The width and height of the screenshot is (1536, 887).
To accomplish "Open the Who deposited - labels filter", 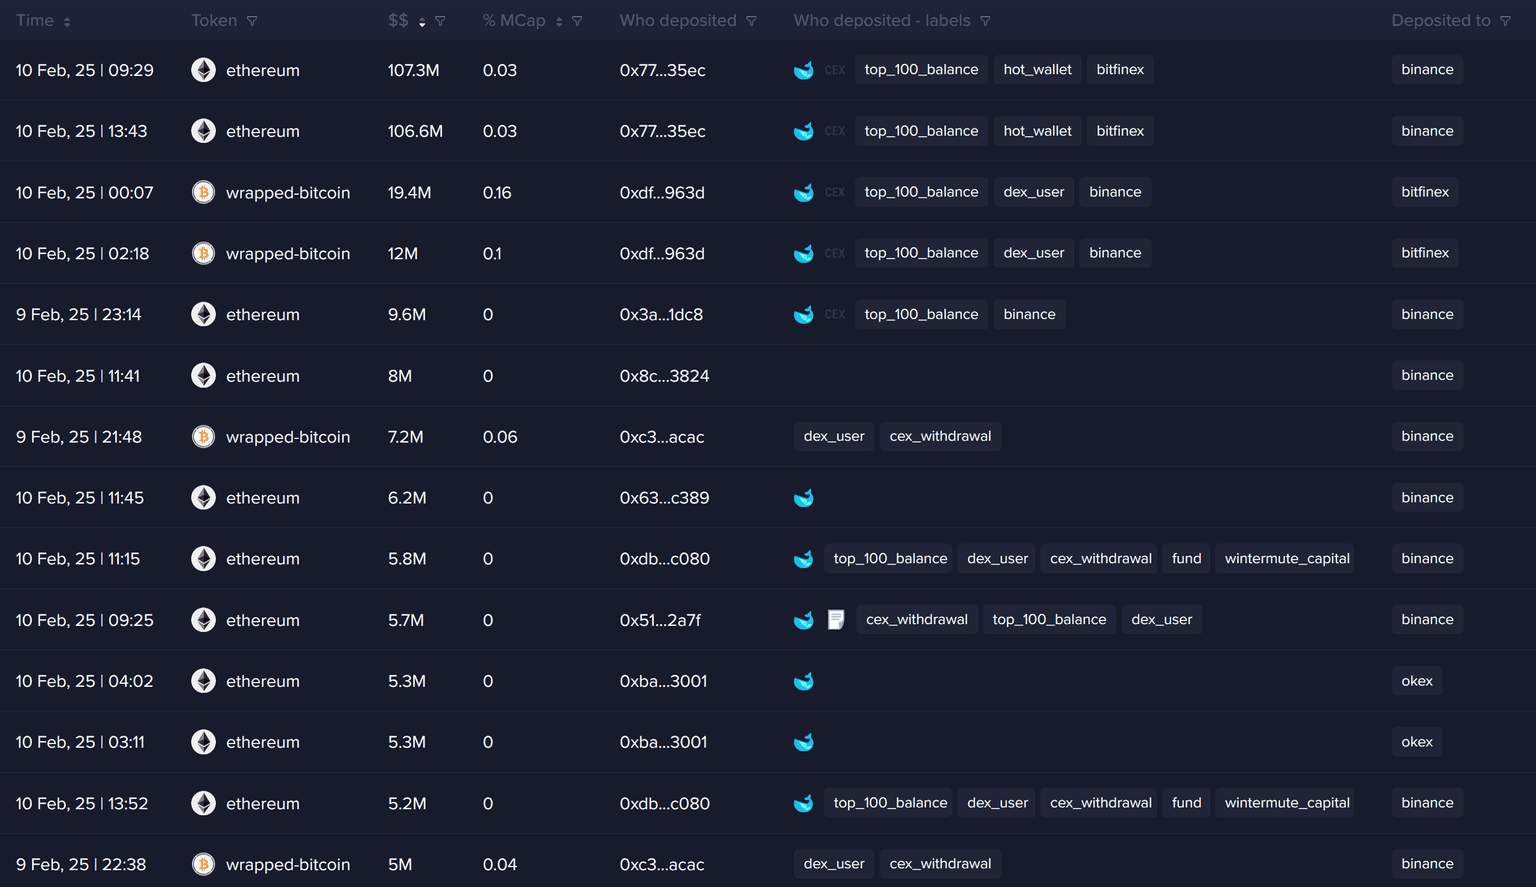I will point(985,21).
